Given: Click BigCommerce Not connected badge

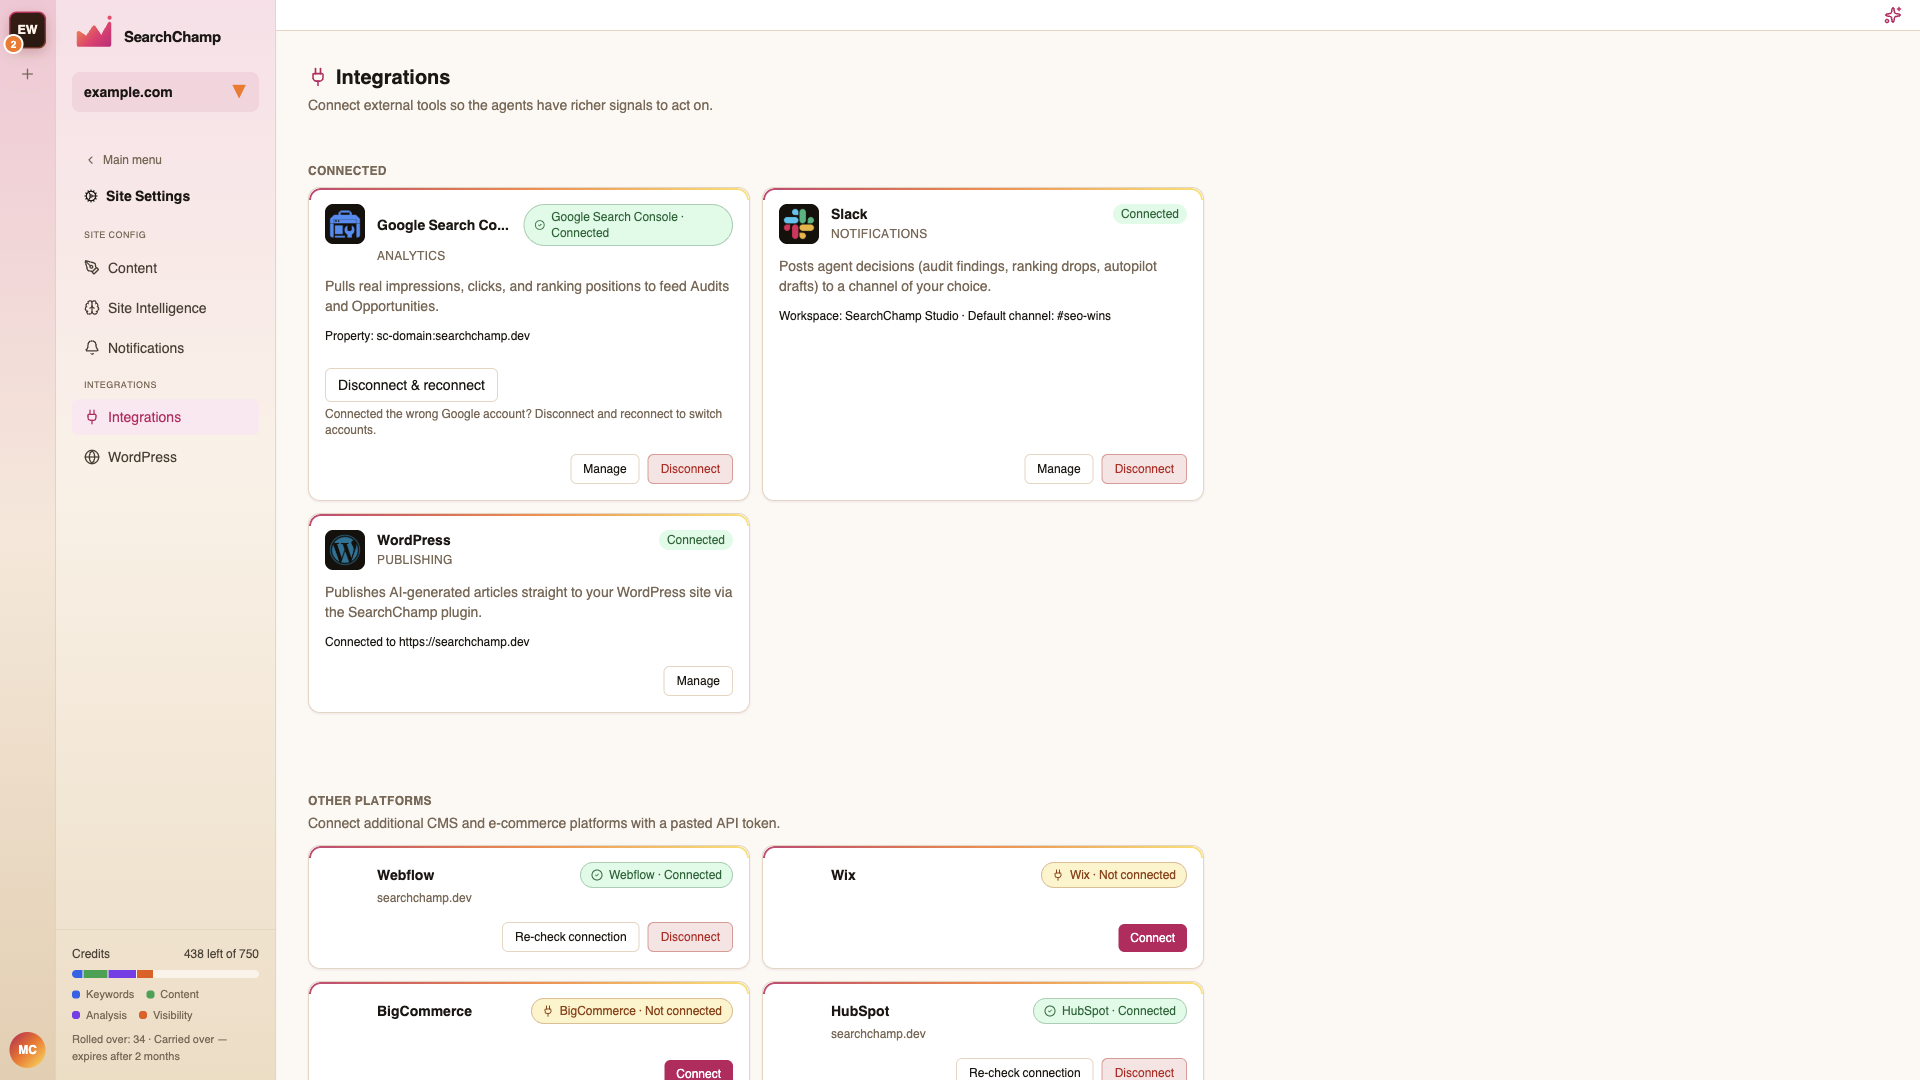Looking at the screenshot, I should pyautogui.click(x=632, y=1011).
